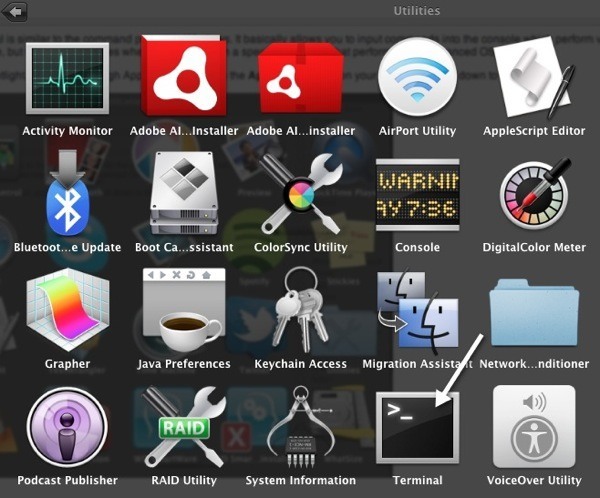Screen dimensions: 600x498
Task: Click the "ColorSync Utility" label
Action: [x=301, y=247]
